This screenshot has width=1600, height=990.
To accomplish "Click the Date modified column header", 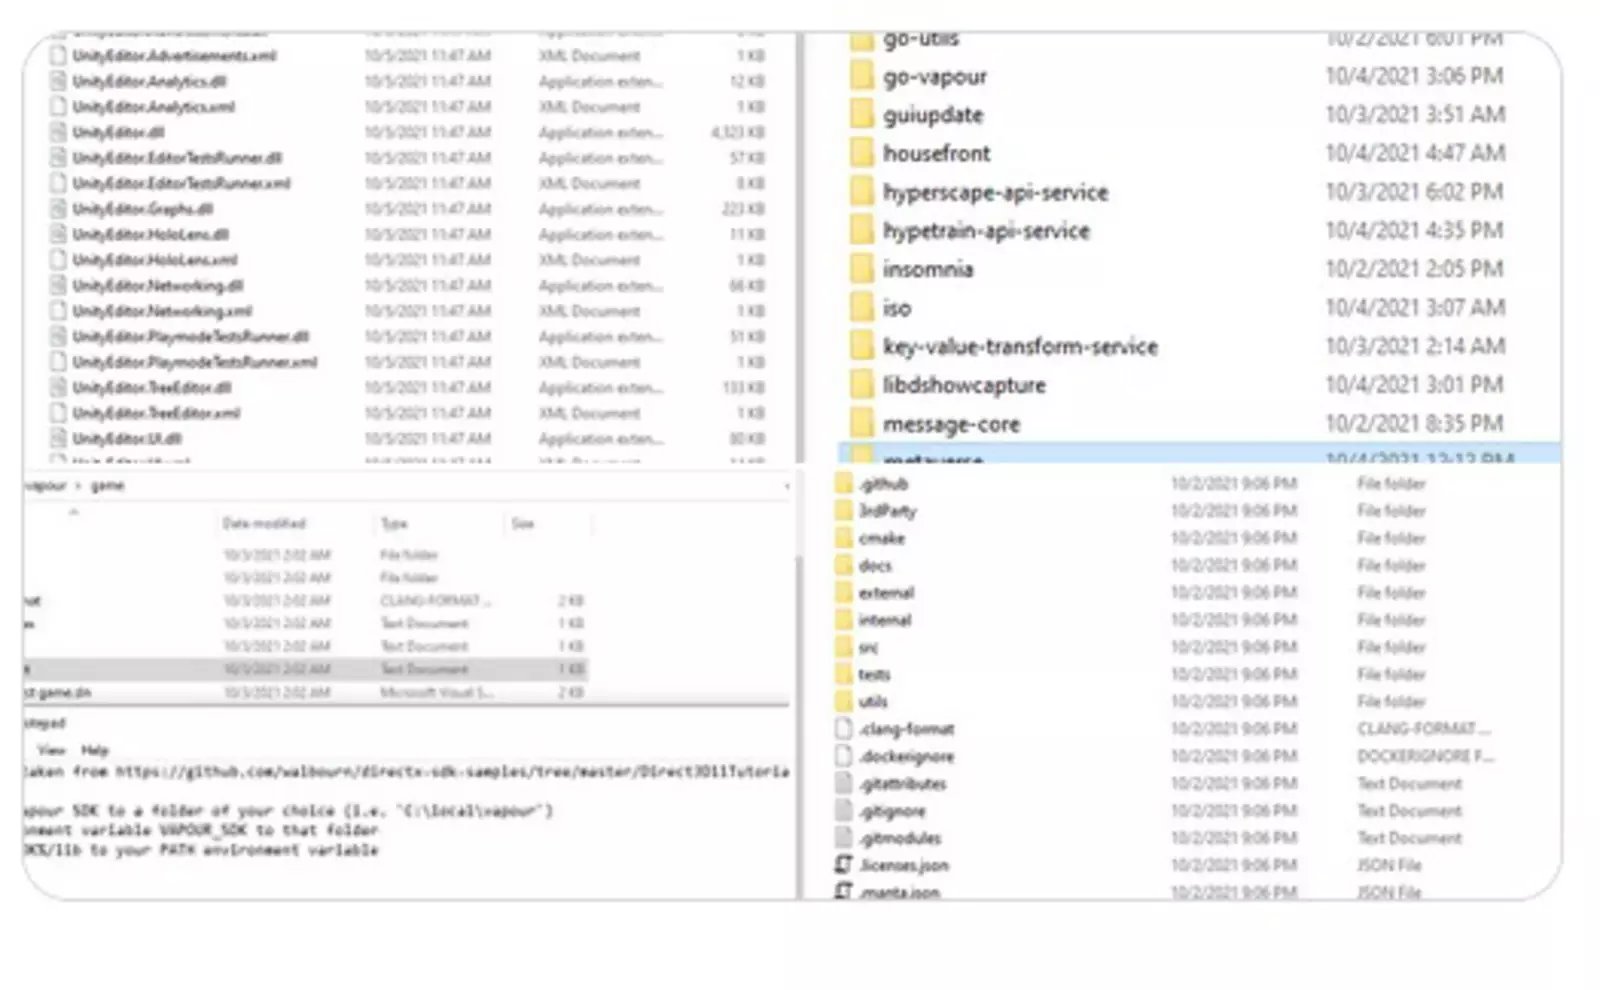I will (264, 524).
